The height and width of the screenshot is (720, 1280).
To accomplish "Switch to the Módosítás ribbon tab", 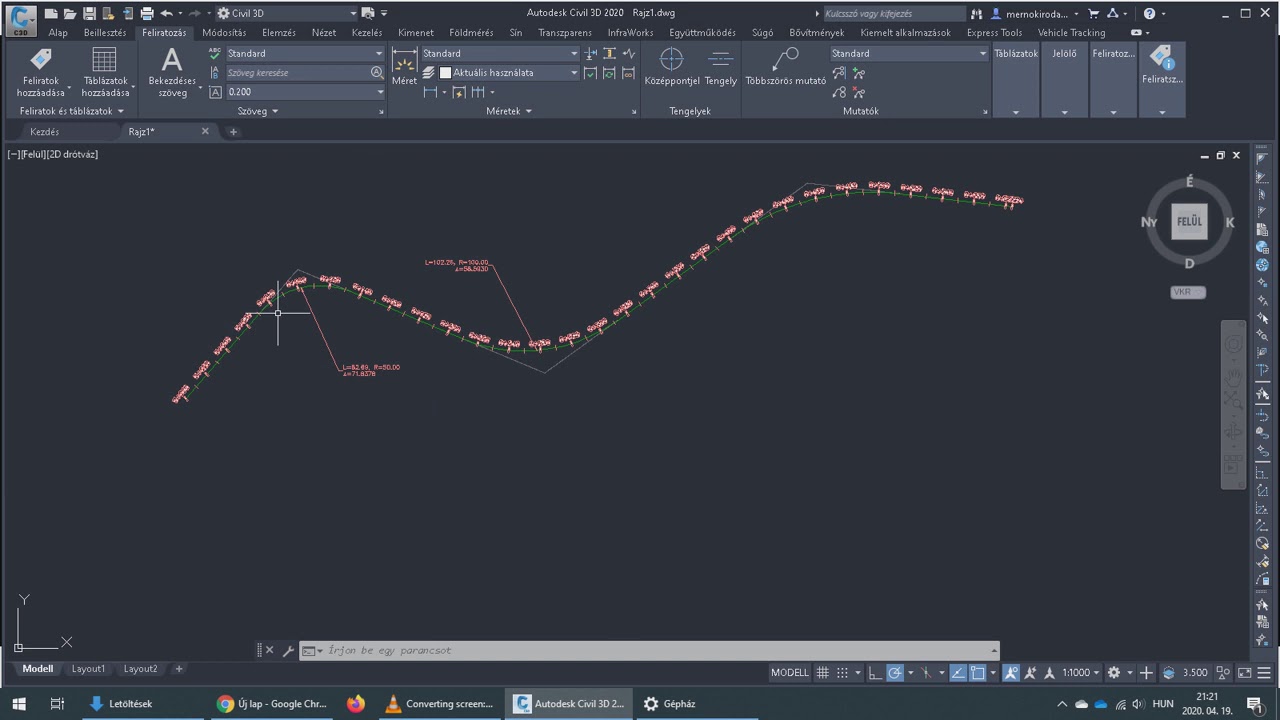I will coord(224,33).
